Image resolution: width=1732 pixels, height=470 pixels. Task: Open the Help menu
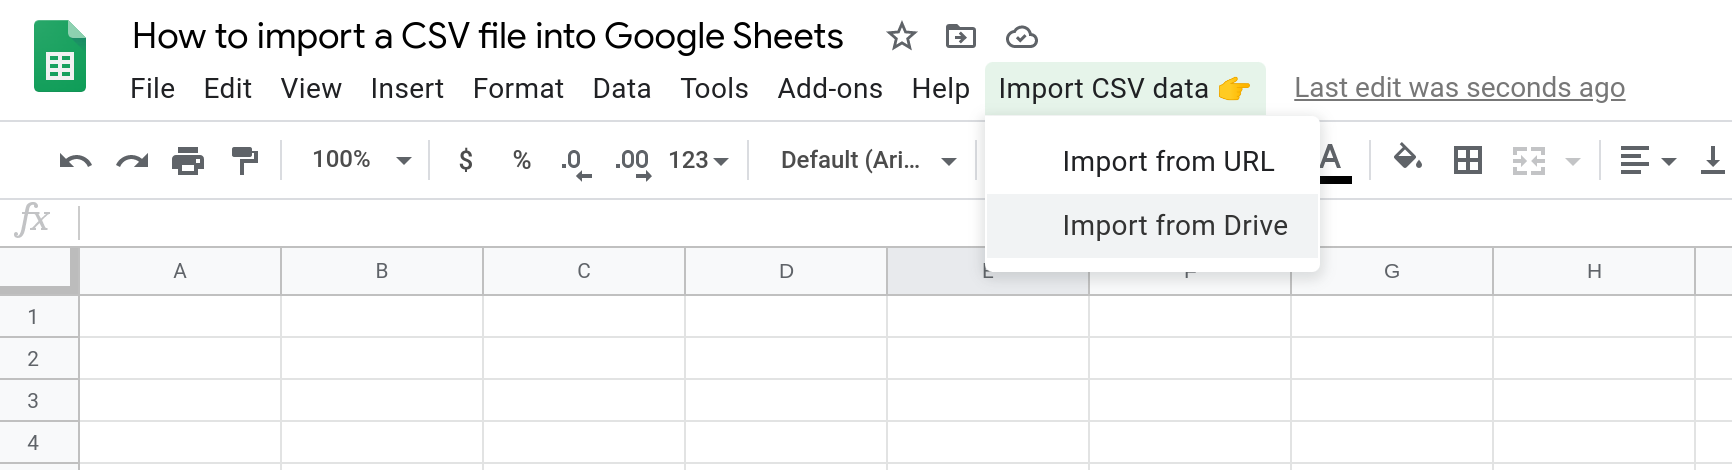click(x=941, y=89)
